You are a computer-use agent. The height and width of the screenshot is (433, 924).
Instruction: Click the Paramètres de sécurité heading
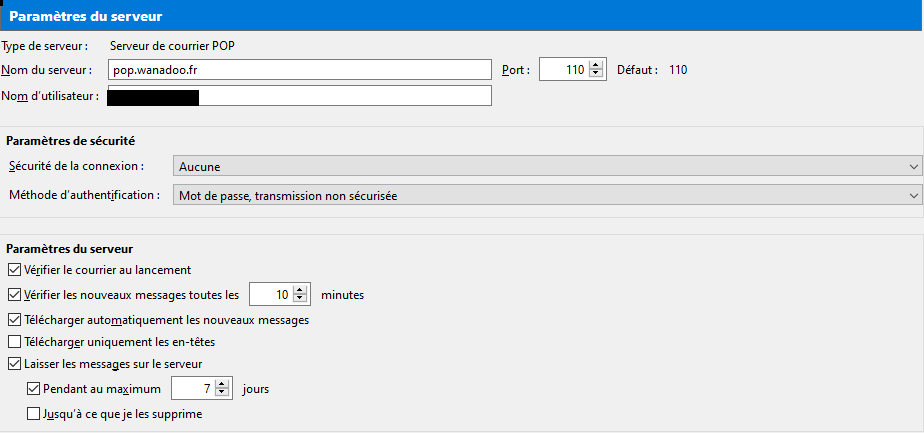point(70,141)
